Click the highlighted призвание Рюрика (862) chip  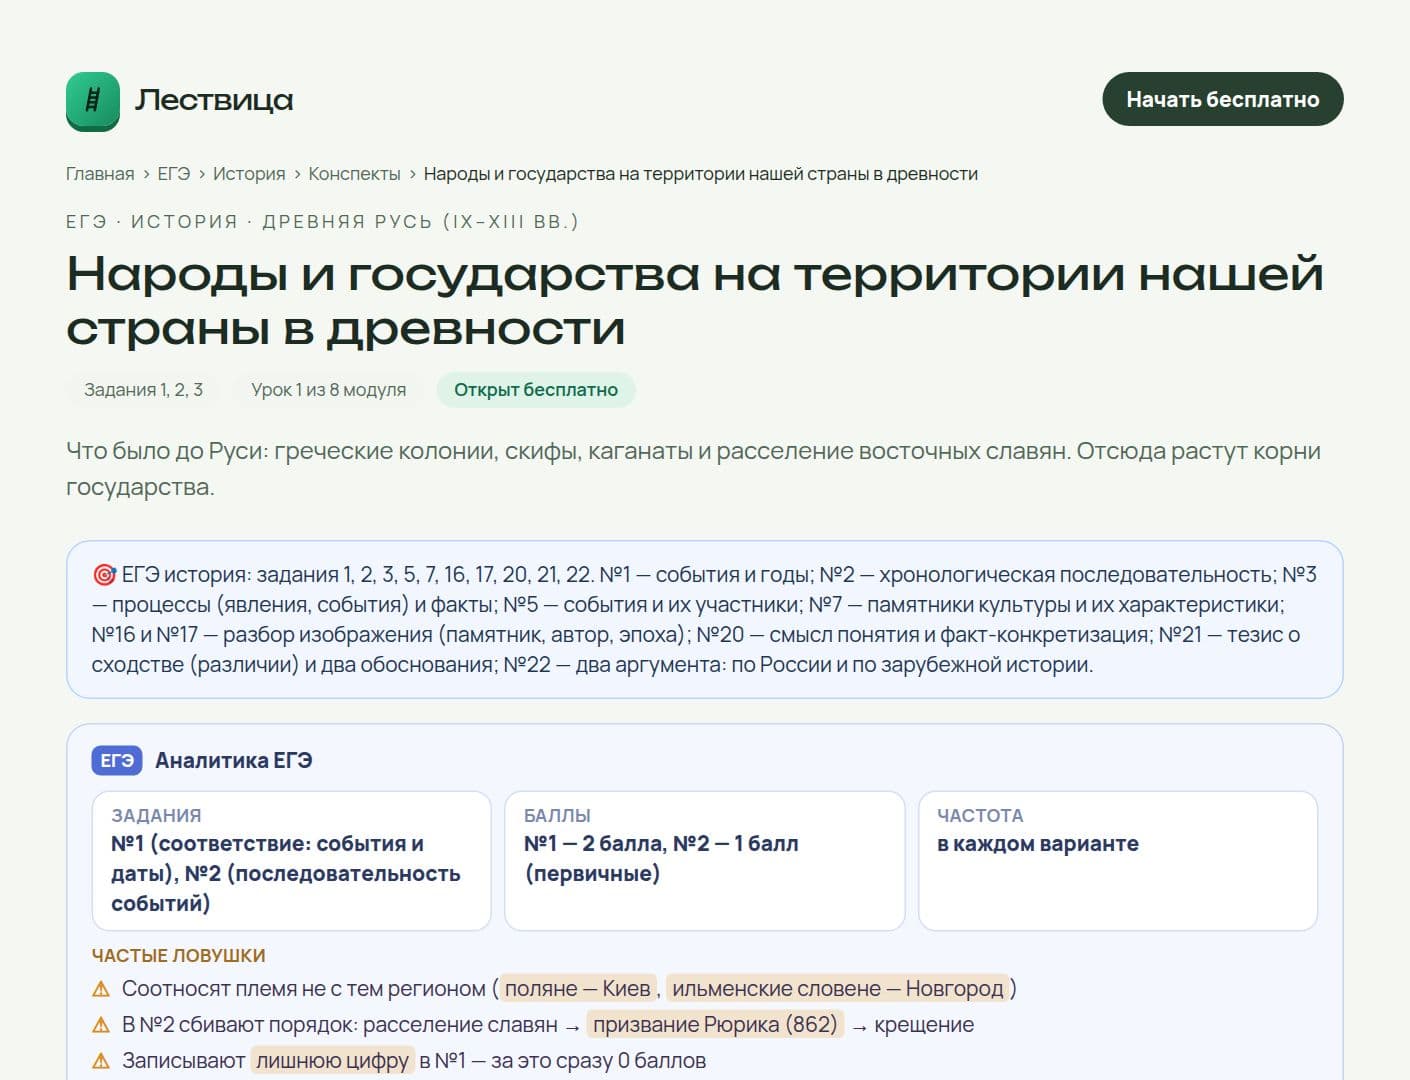[x=716, y=1025]
